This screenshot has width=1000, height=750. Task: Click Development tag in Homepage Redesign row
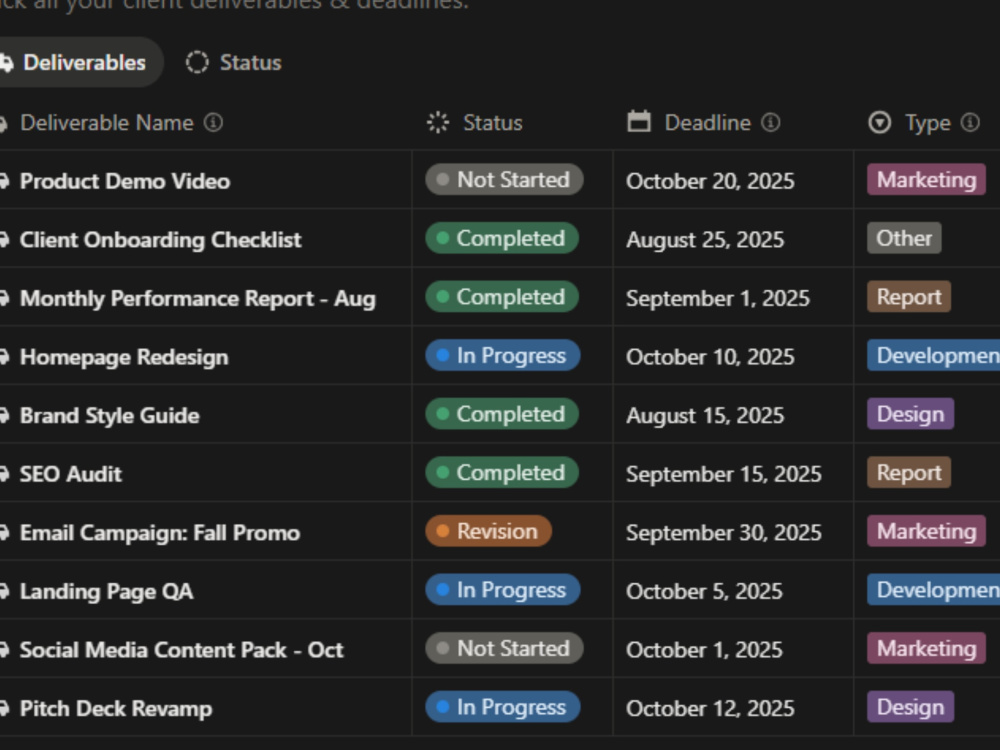coord(934,356)
